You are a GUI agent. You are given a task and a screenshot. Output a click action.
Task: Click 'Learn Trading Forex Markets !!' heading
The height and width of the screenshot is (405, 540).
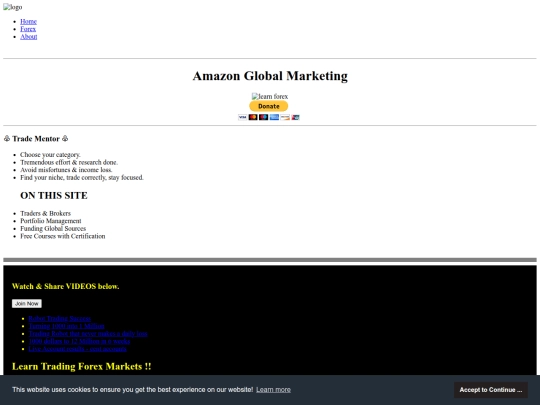pos(82,366)
